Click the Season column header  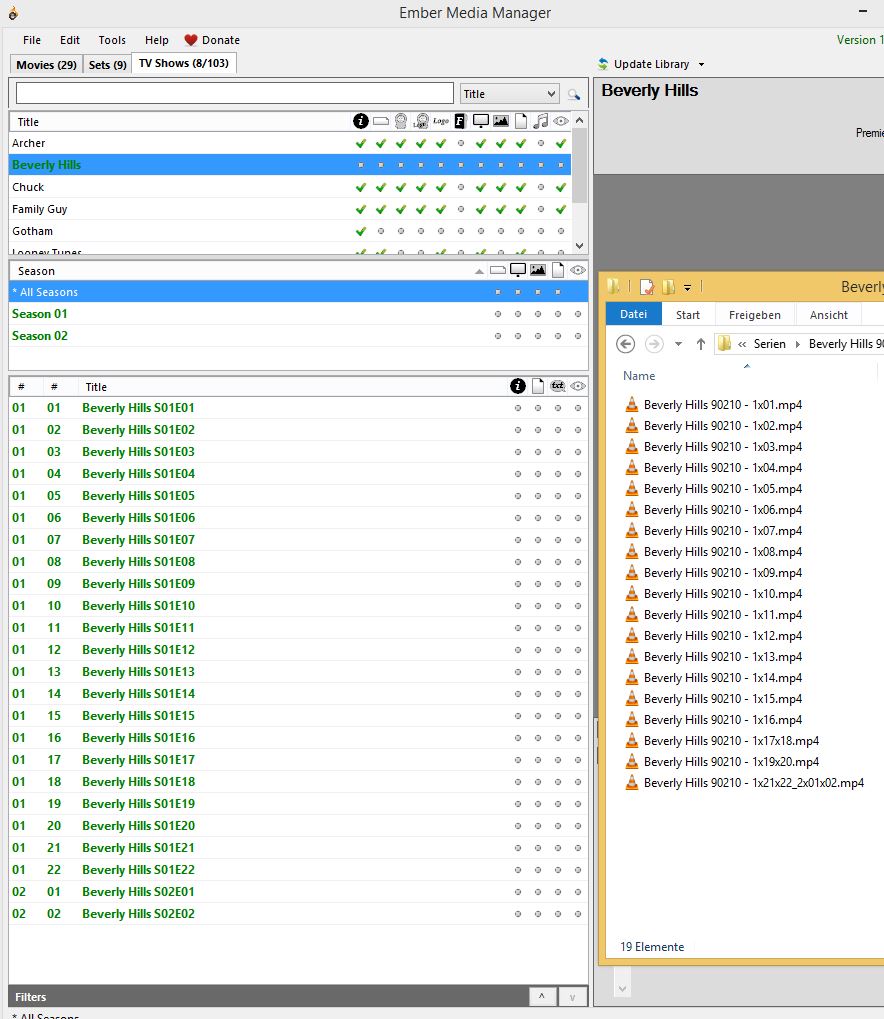tap(36, 271)
